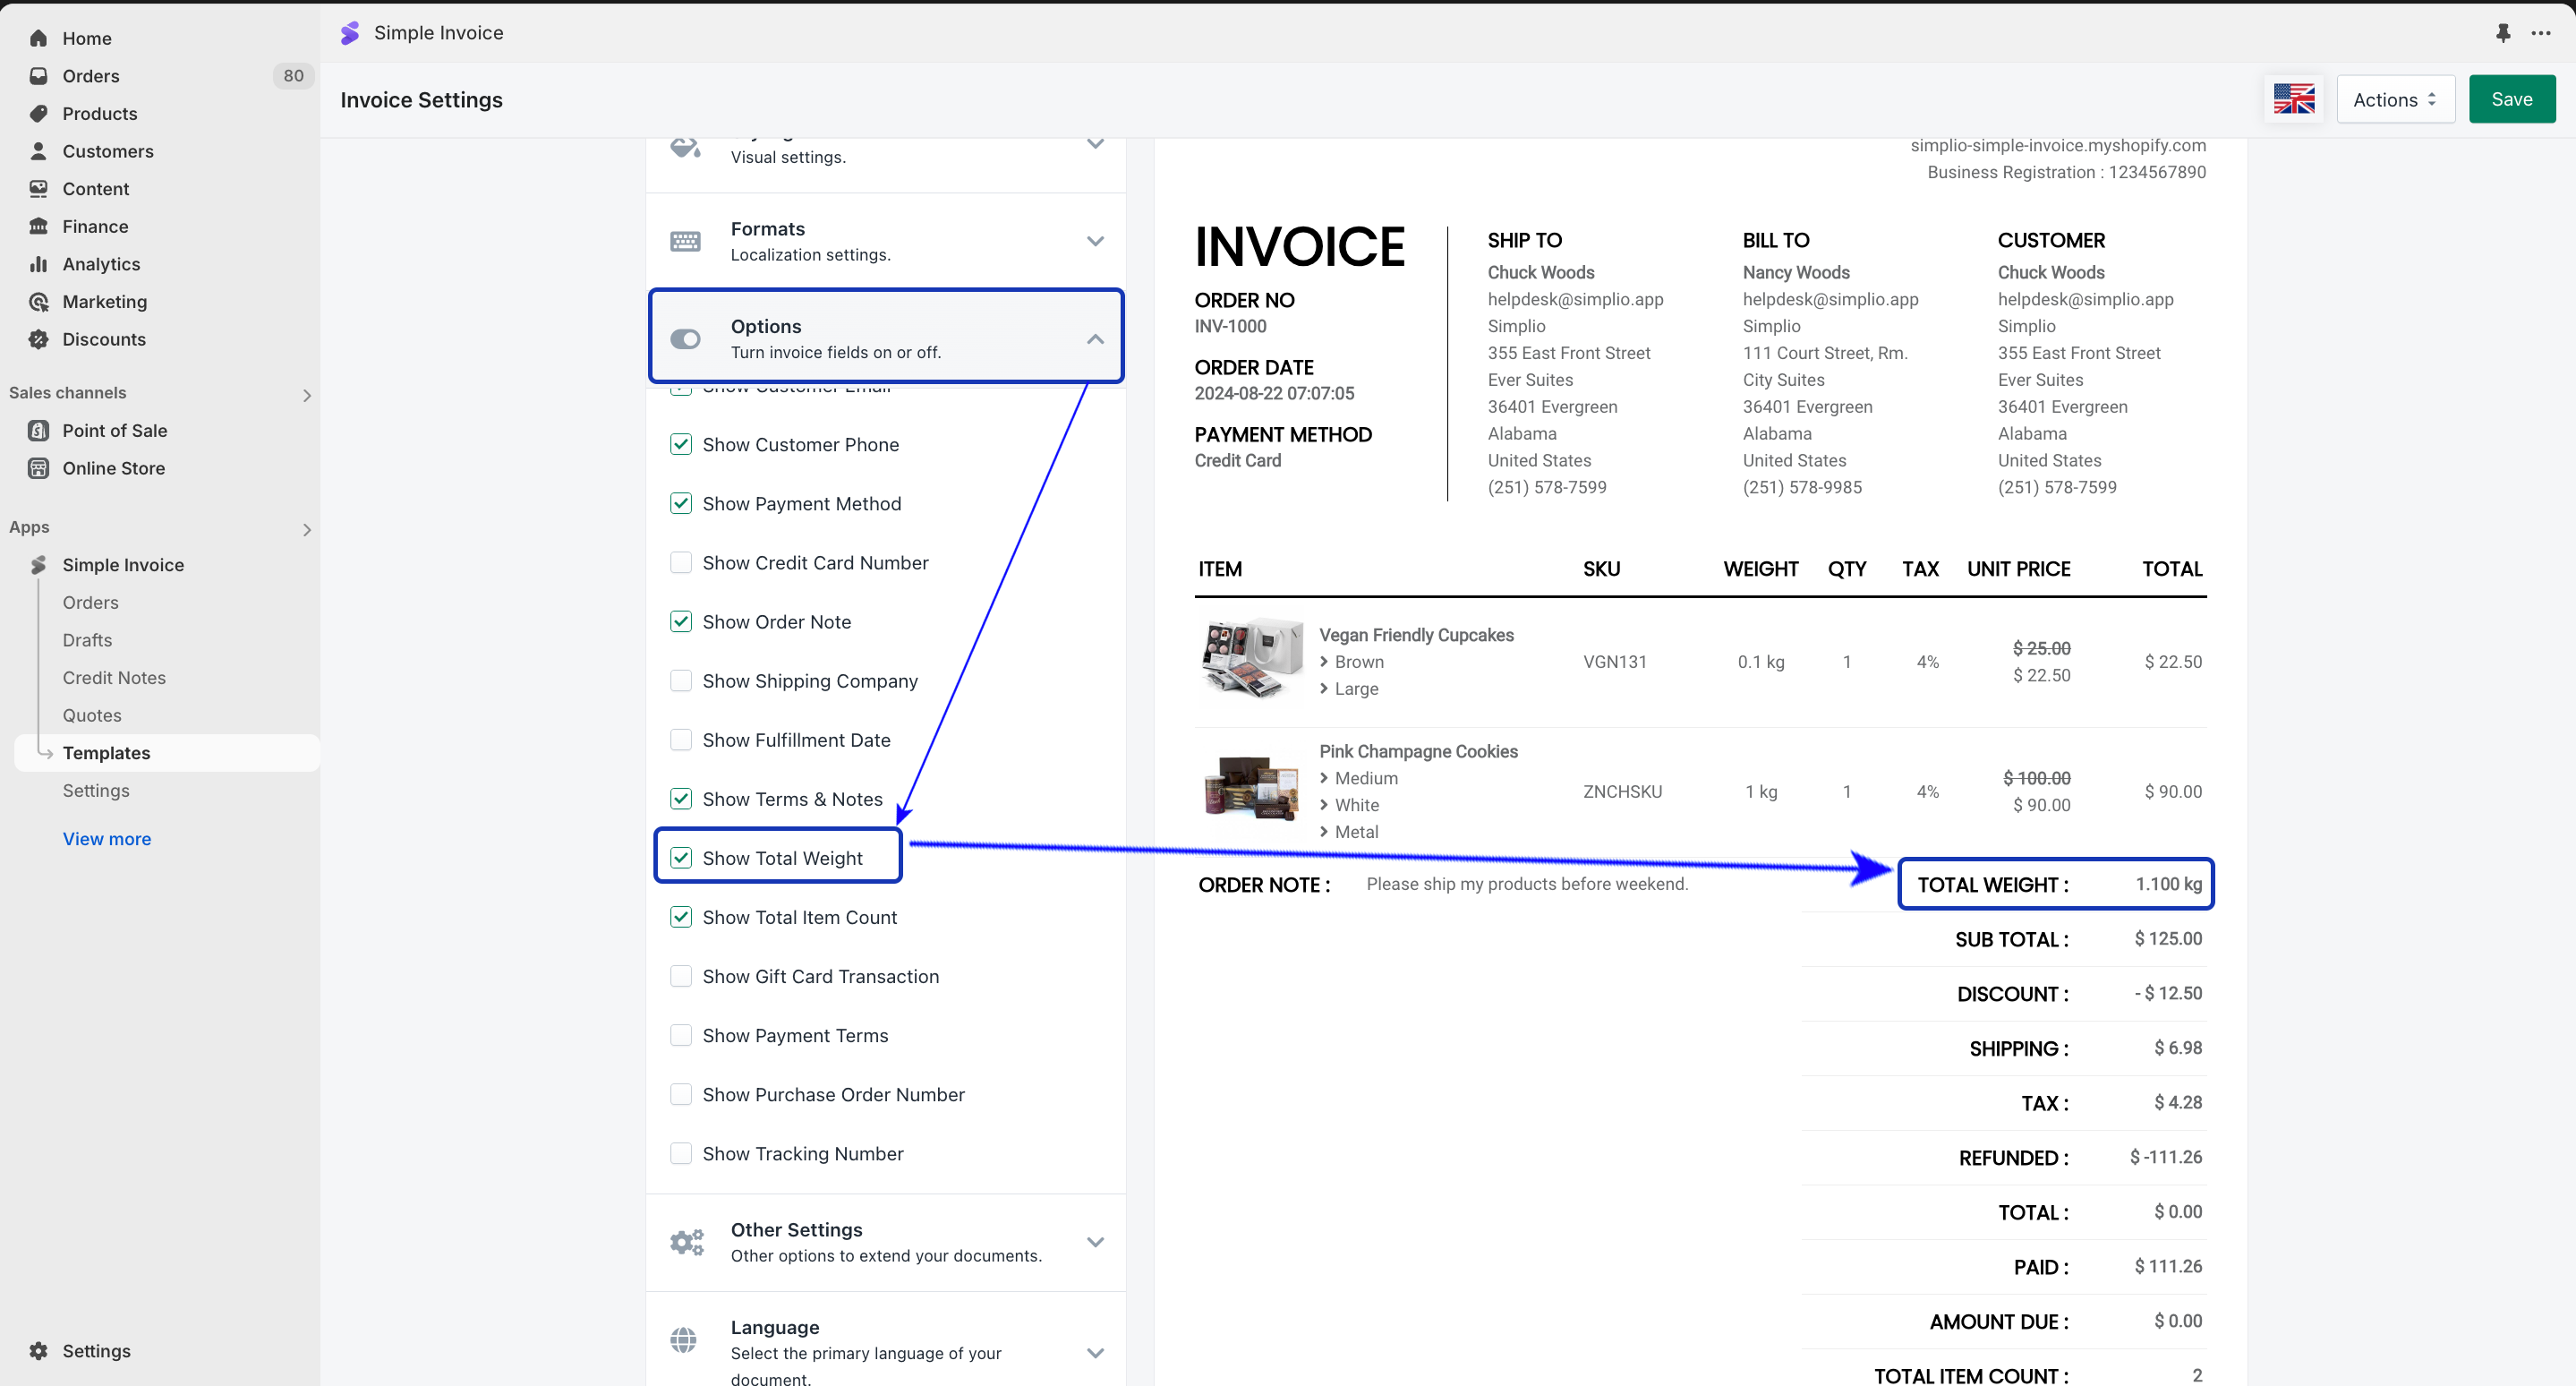Click the View more link
Screen dimensions: 2576x1386
click(107, 839)
